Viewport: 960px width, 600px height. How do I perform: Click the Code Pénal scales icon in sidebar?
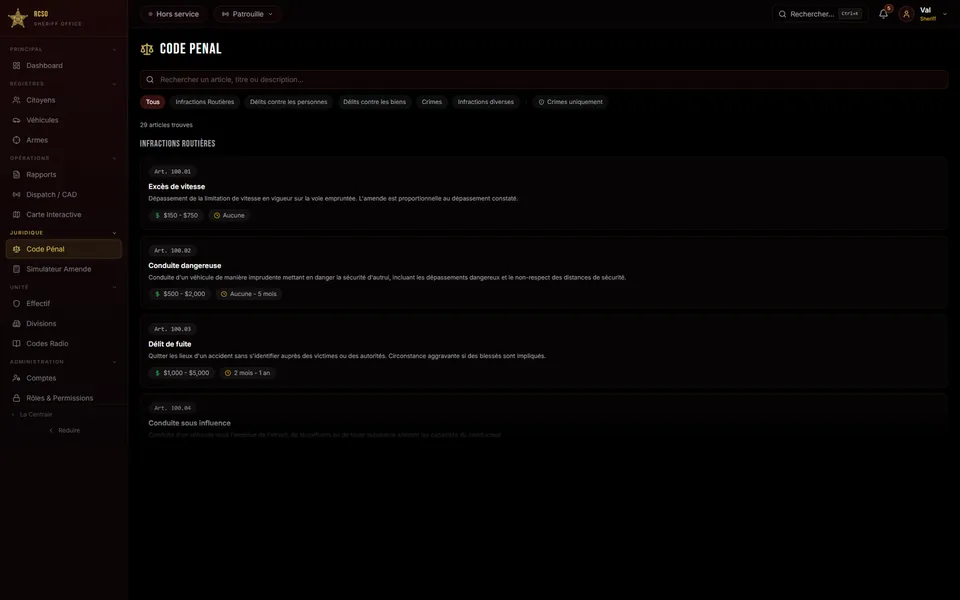(x=17, y=249)
